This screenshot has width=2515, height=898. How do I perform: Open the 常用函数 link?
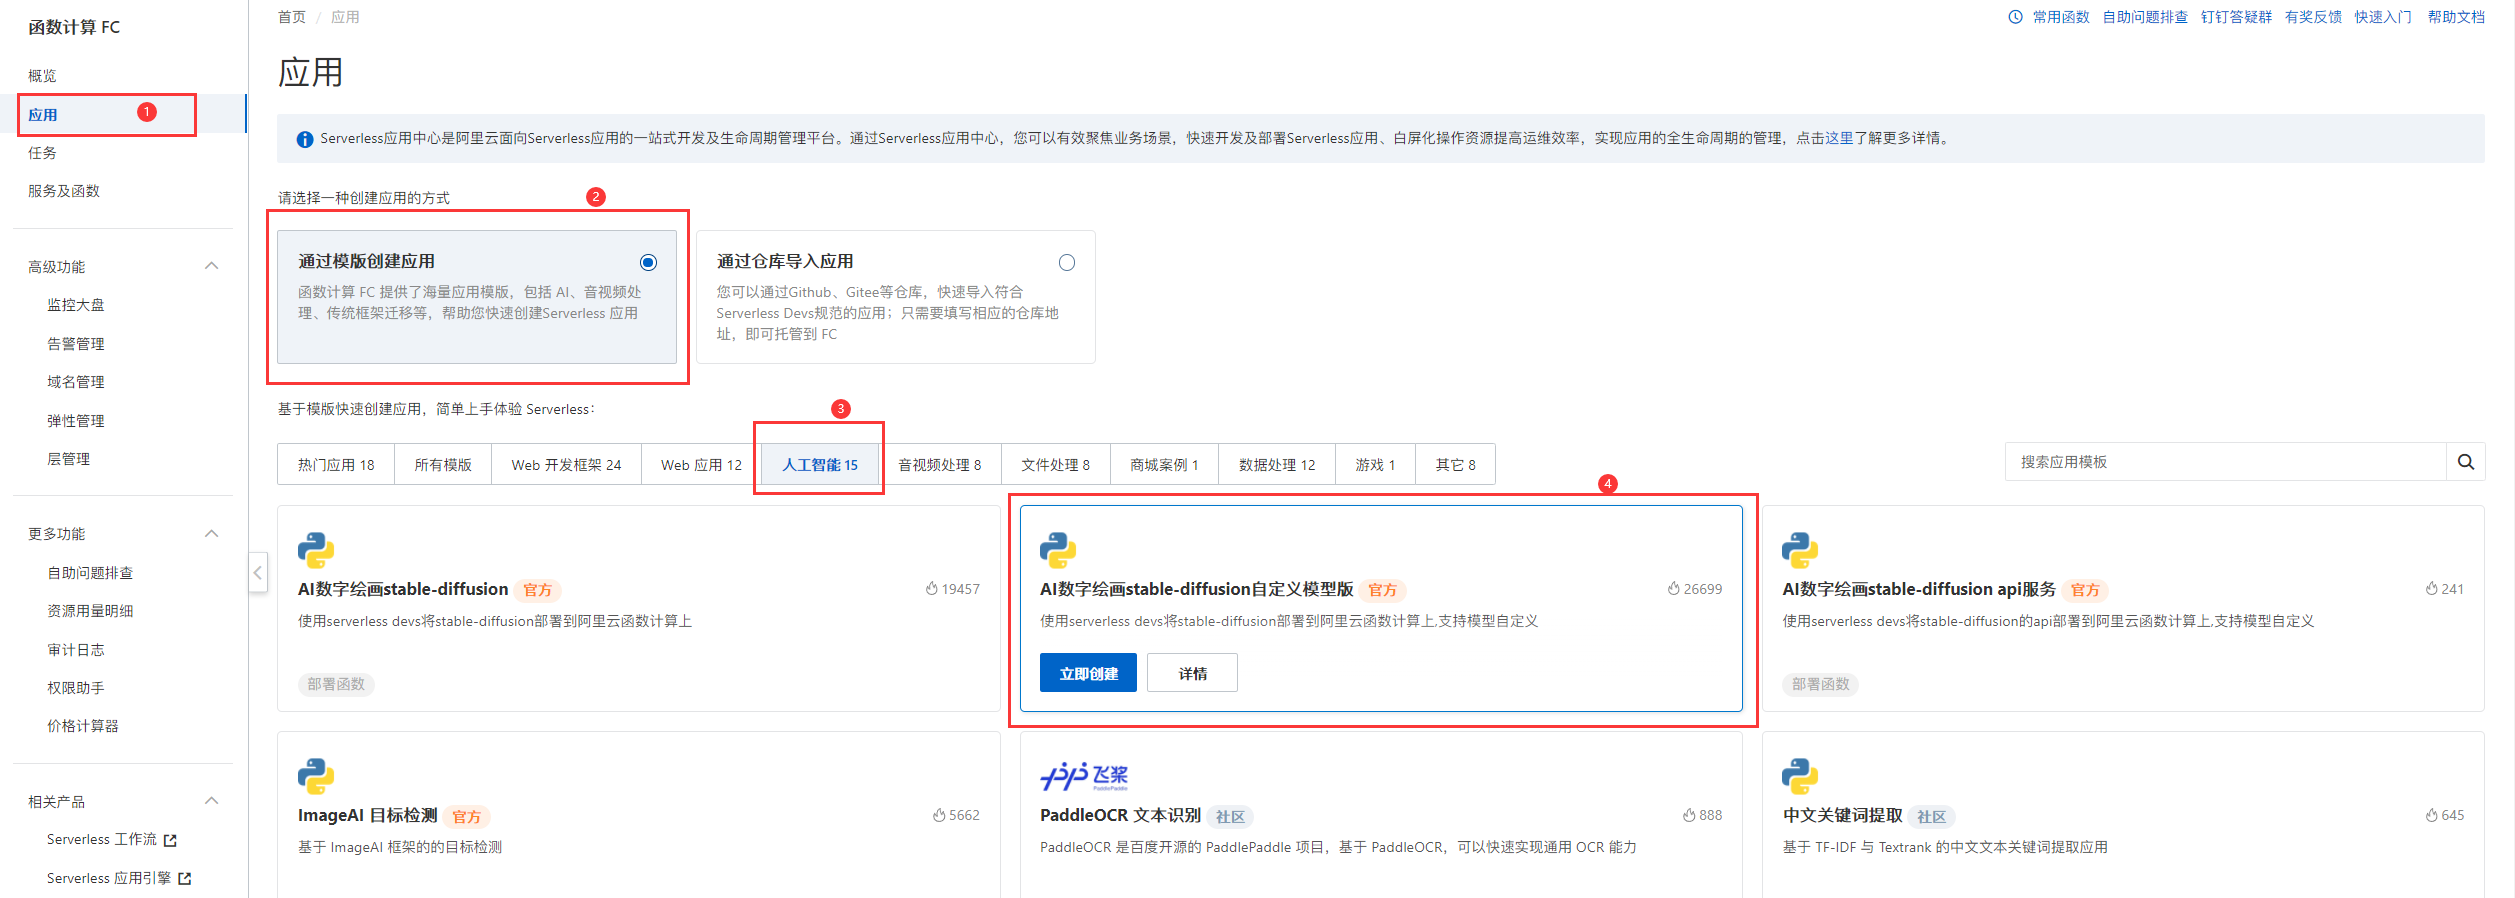[x=2061, y=17]
